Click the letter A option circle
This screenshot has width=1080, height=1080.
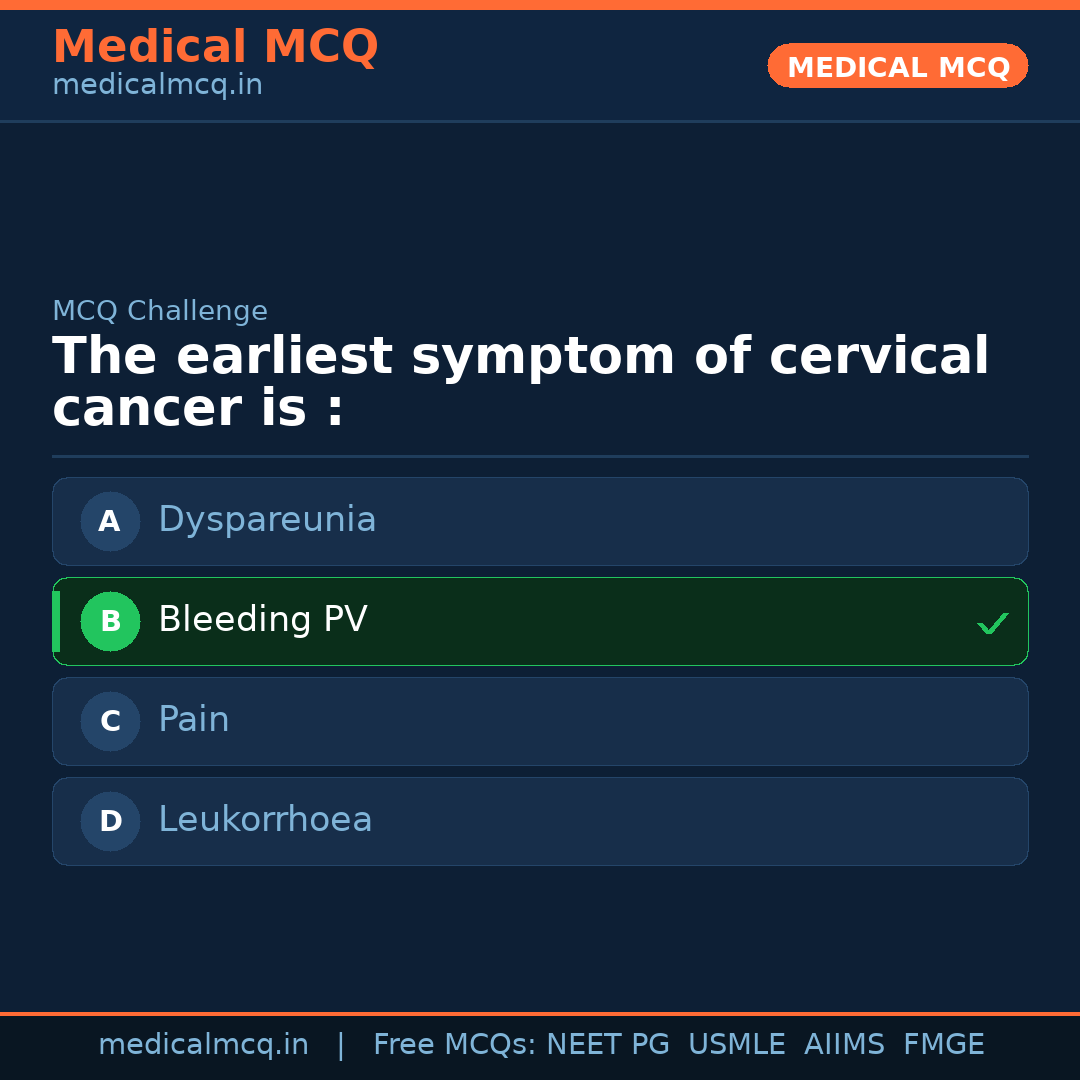pyautogui.click(x=110, y=521)
